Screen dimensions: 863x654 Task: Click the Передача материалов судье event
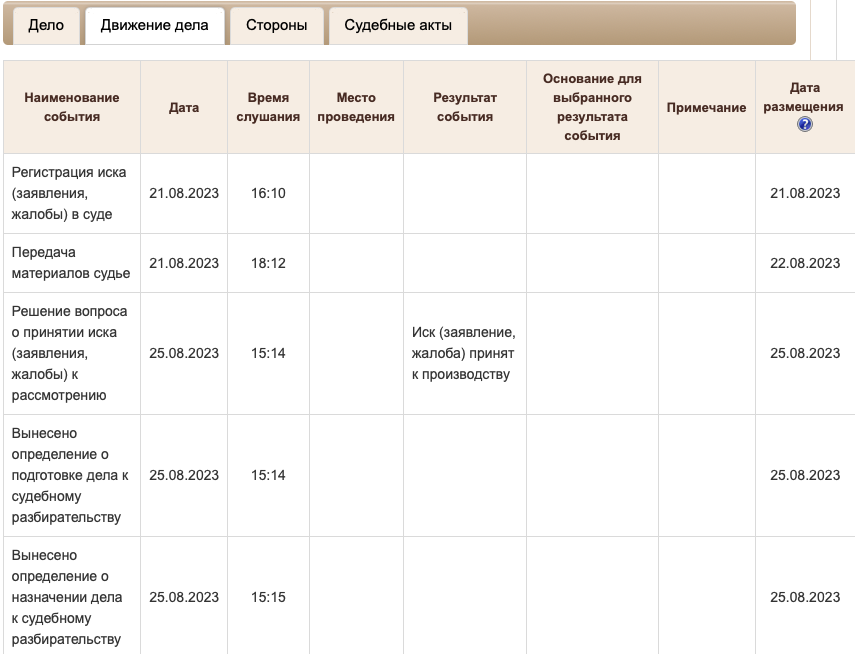tap(65, 263)
